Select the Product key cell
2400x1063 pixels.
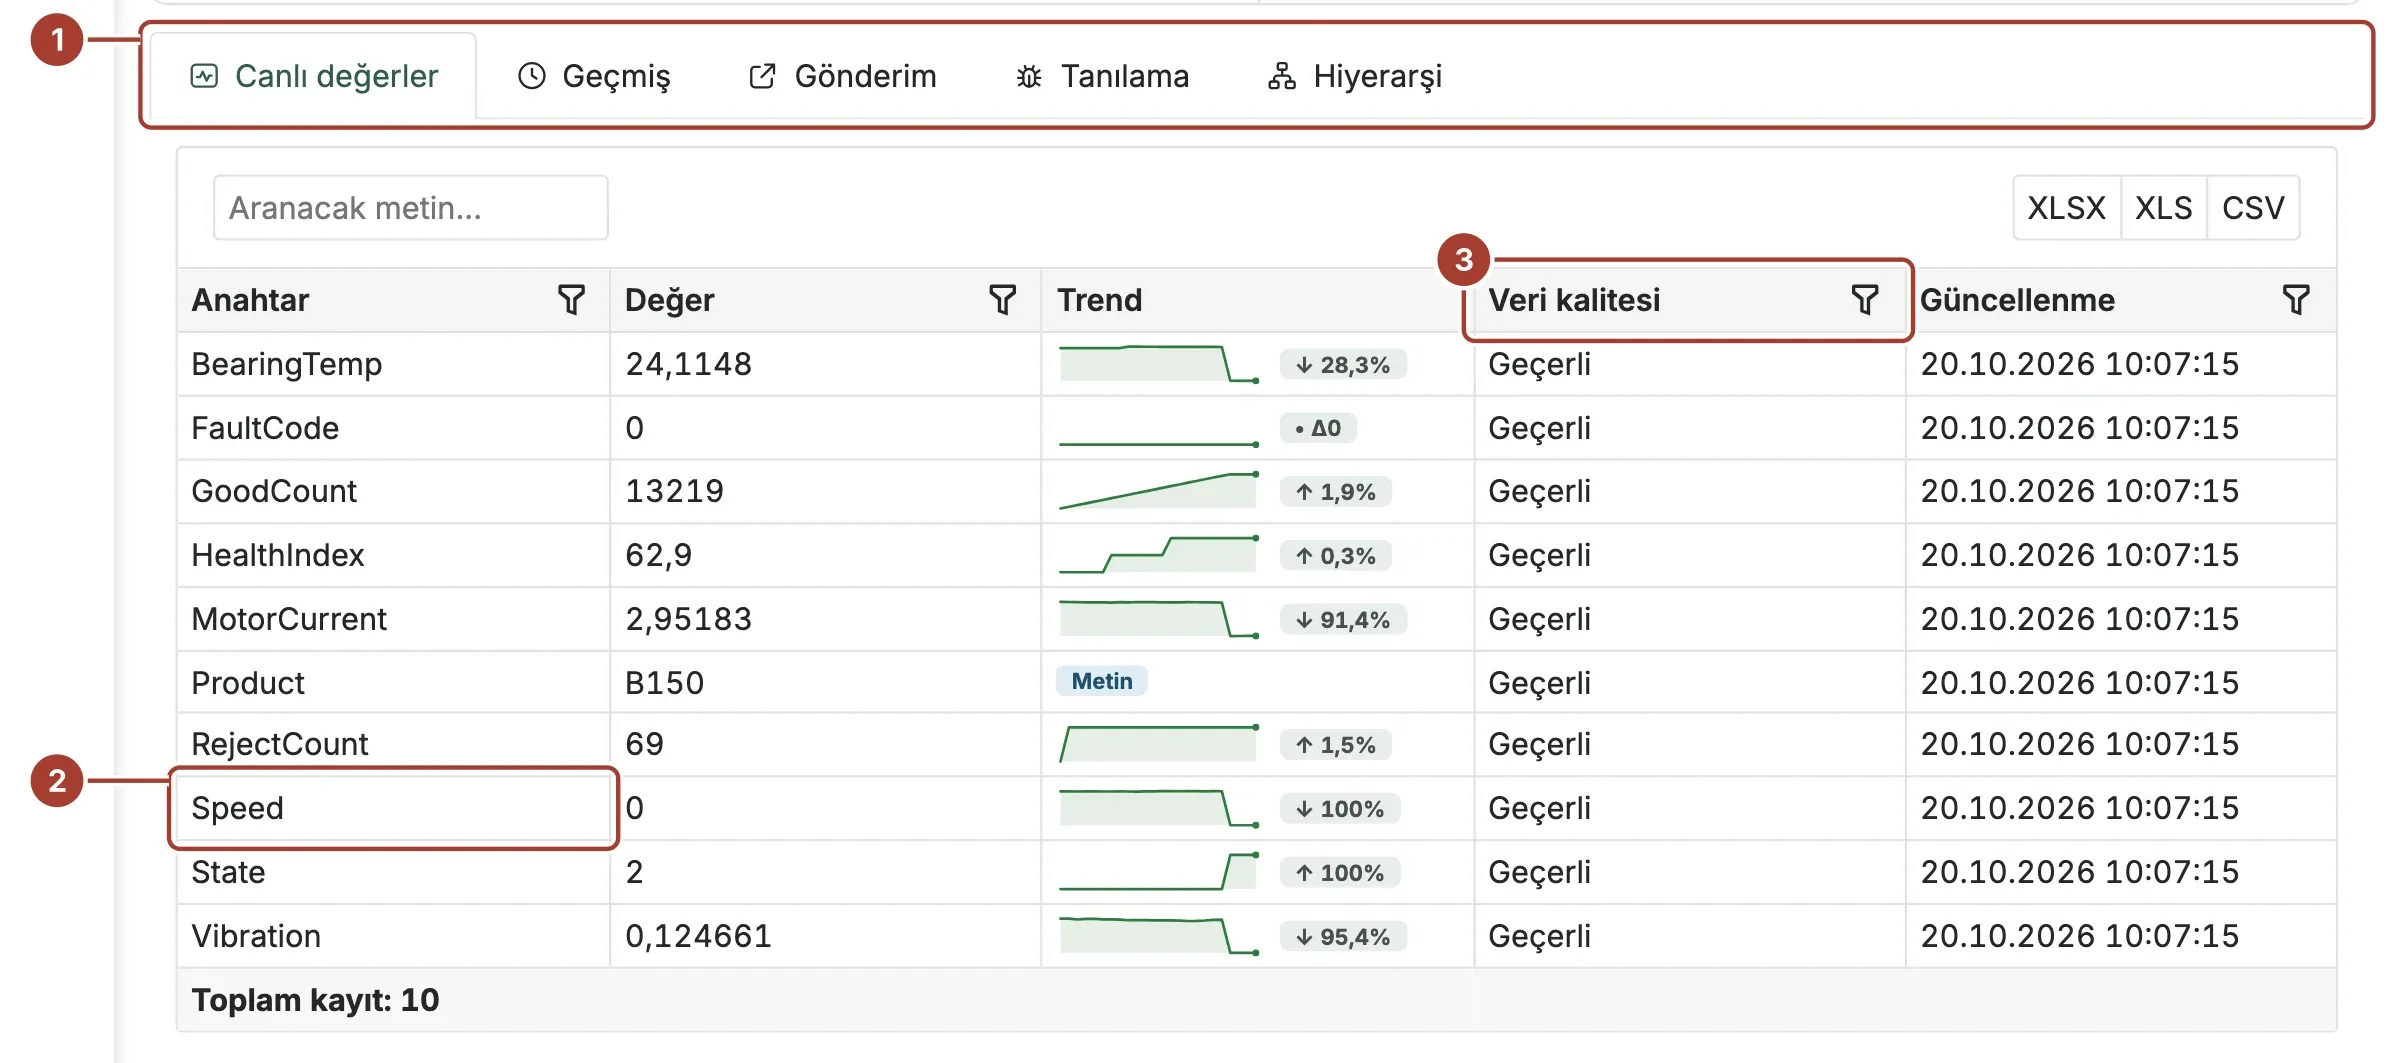(x=394, y=682)
